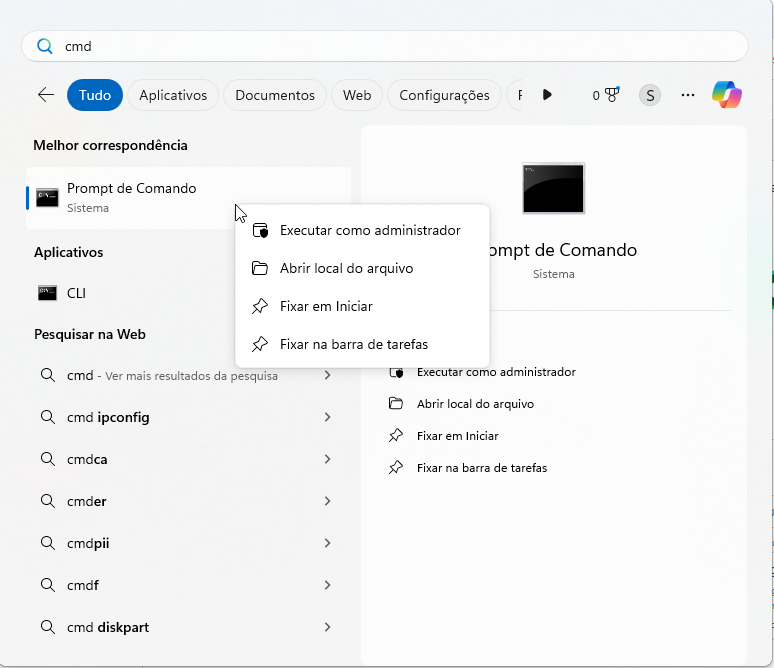Image resolution: width=774 pixels, height=668 pixels.
Task: Open the three-dots more options menu
Action: point(688,95)
